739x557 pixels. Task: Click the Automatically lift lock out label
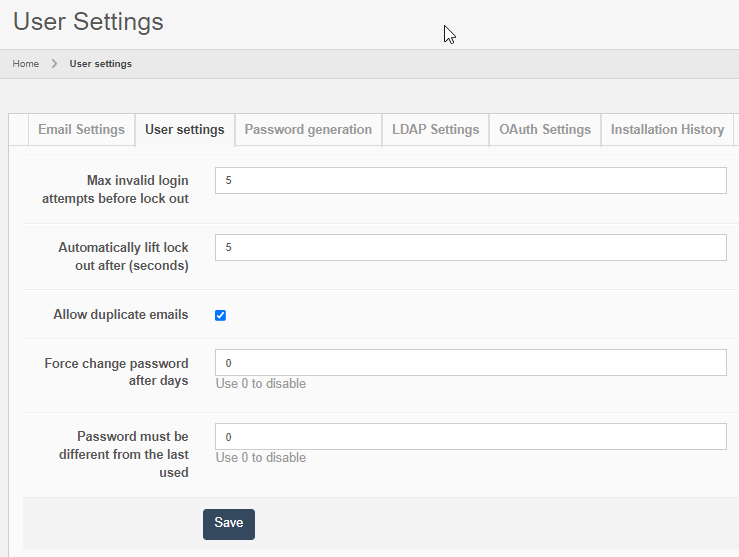point(123,256)
